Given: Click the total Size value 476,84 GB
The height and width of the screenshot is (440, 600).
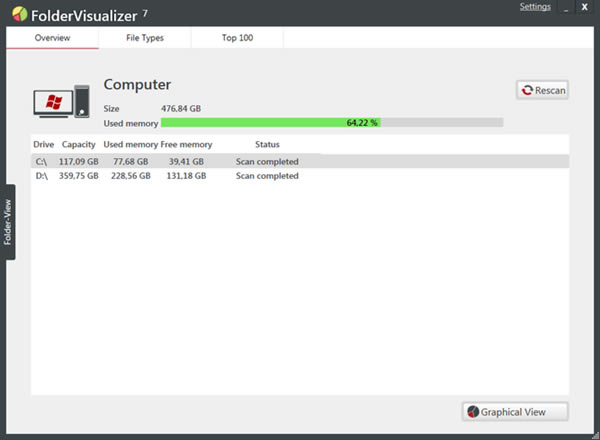Looking at the screenshot, I should point(181,108).
